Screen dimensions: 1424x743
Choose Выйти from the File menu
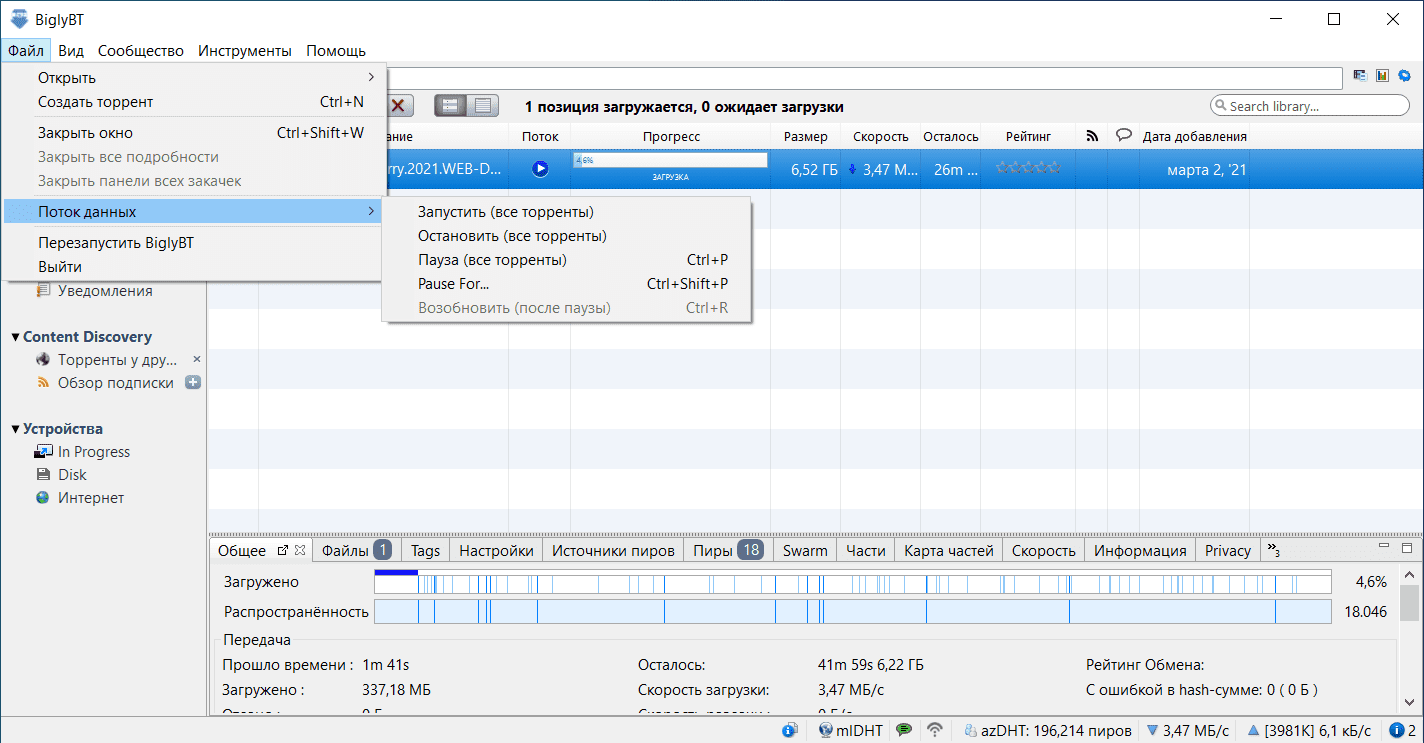click(x=193, y=267)
